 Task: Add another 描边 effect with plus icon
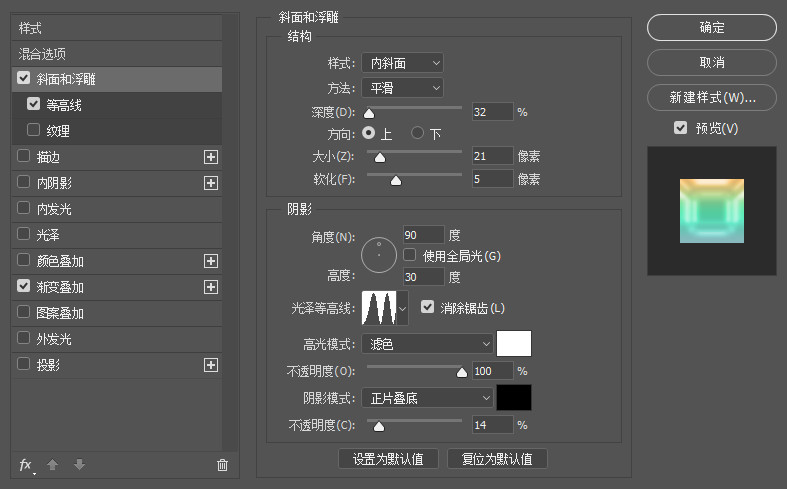coord(211,157)
